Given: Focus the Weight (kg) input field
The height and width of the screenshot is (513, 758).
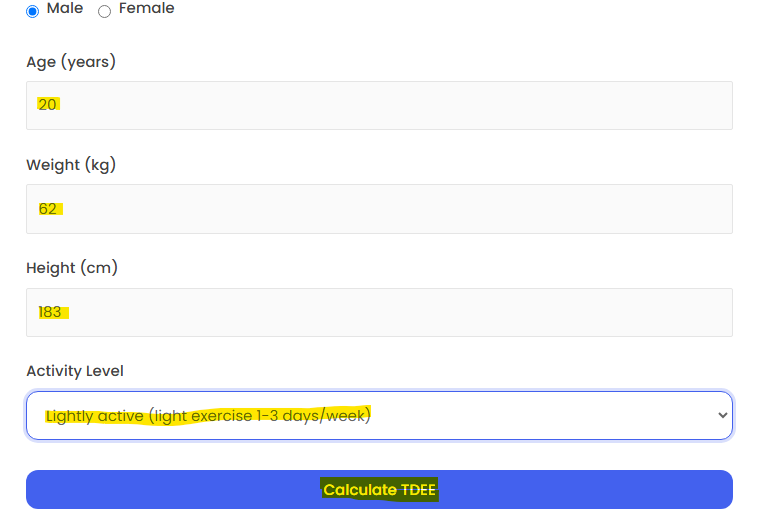Looking at the screenshot, I should click(x=379, y=209).
